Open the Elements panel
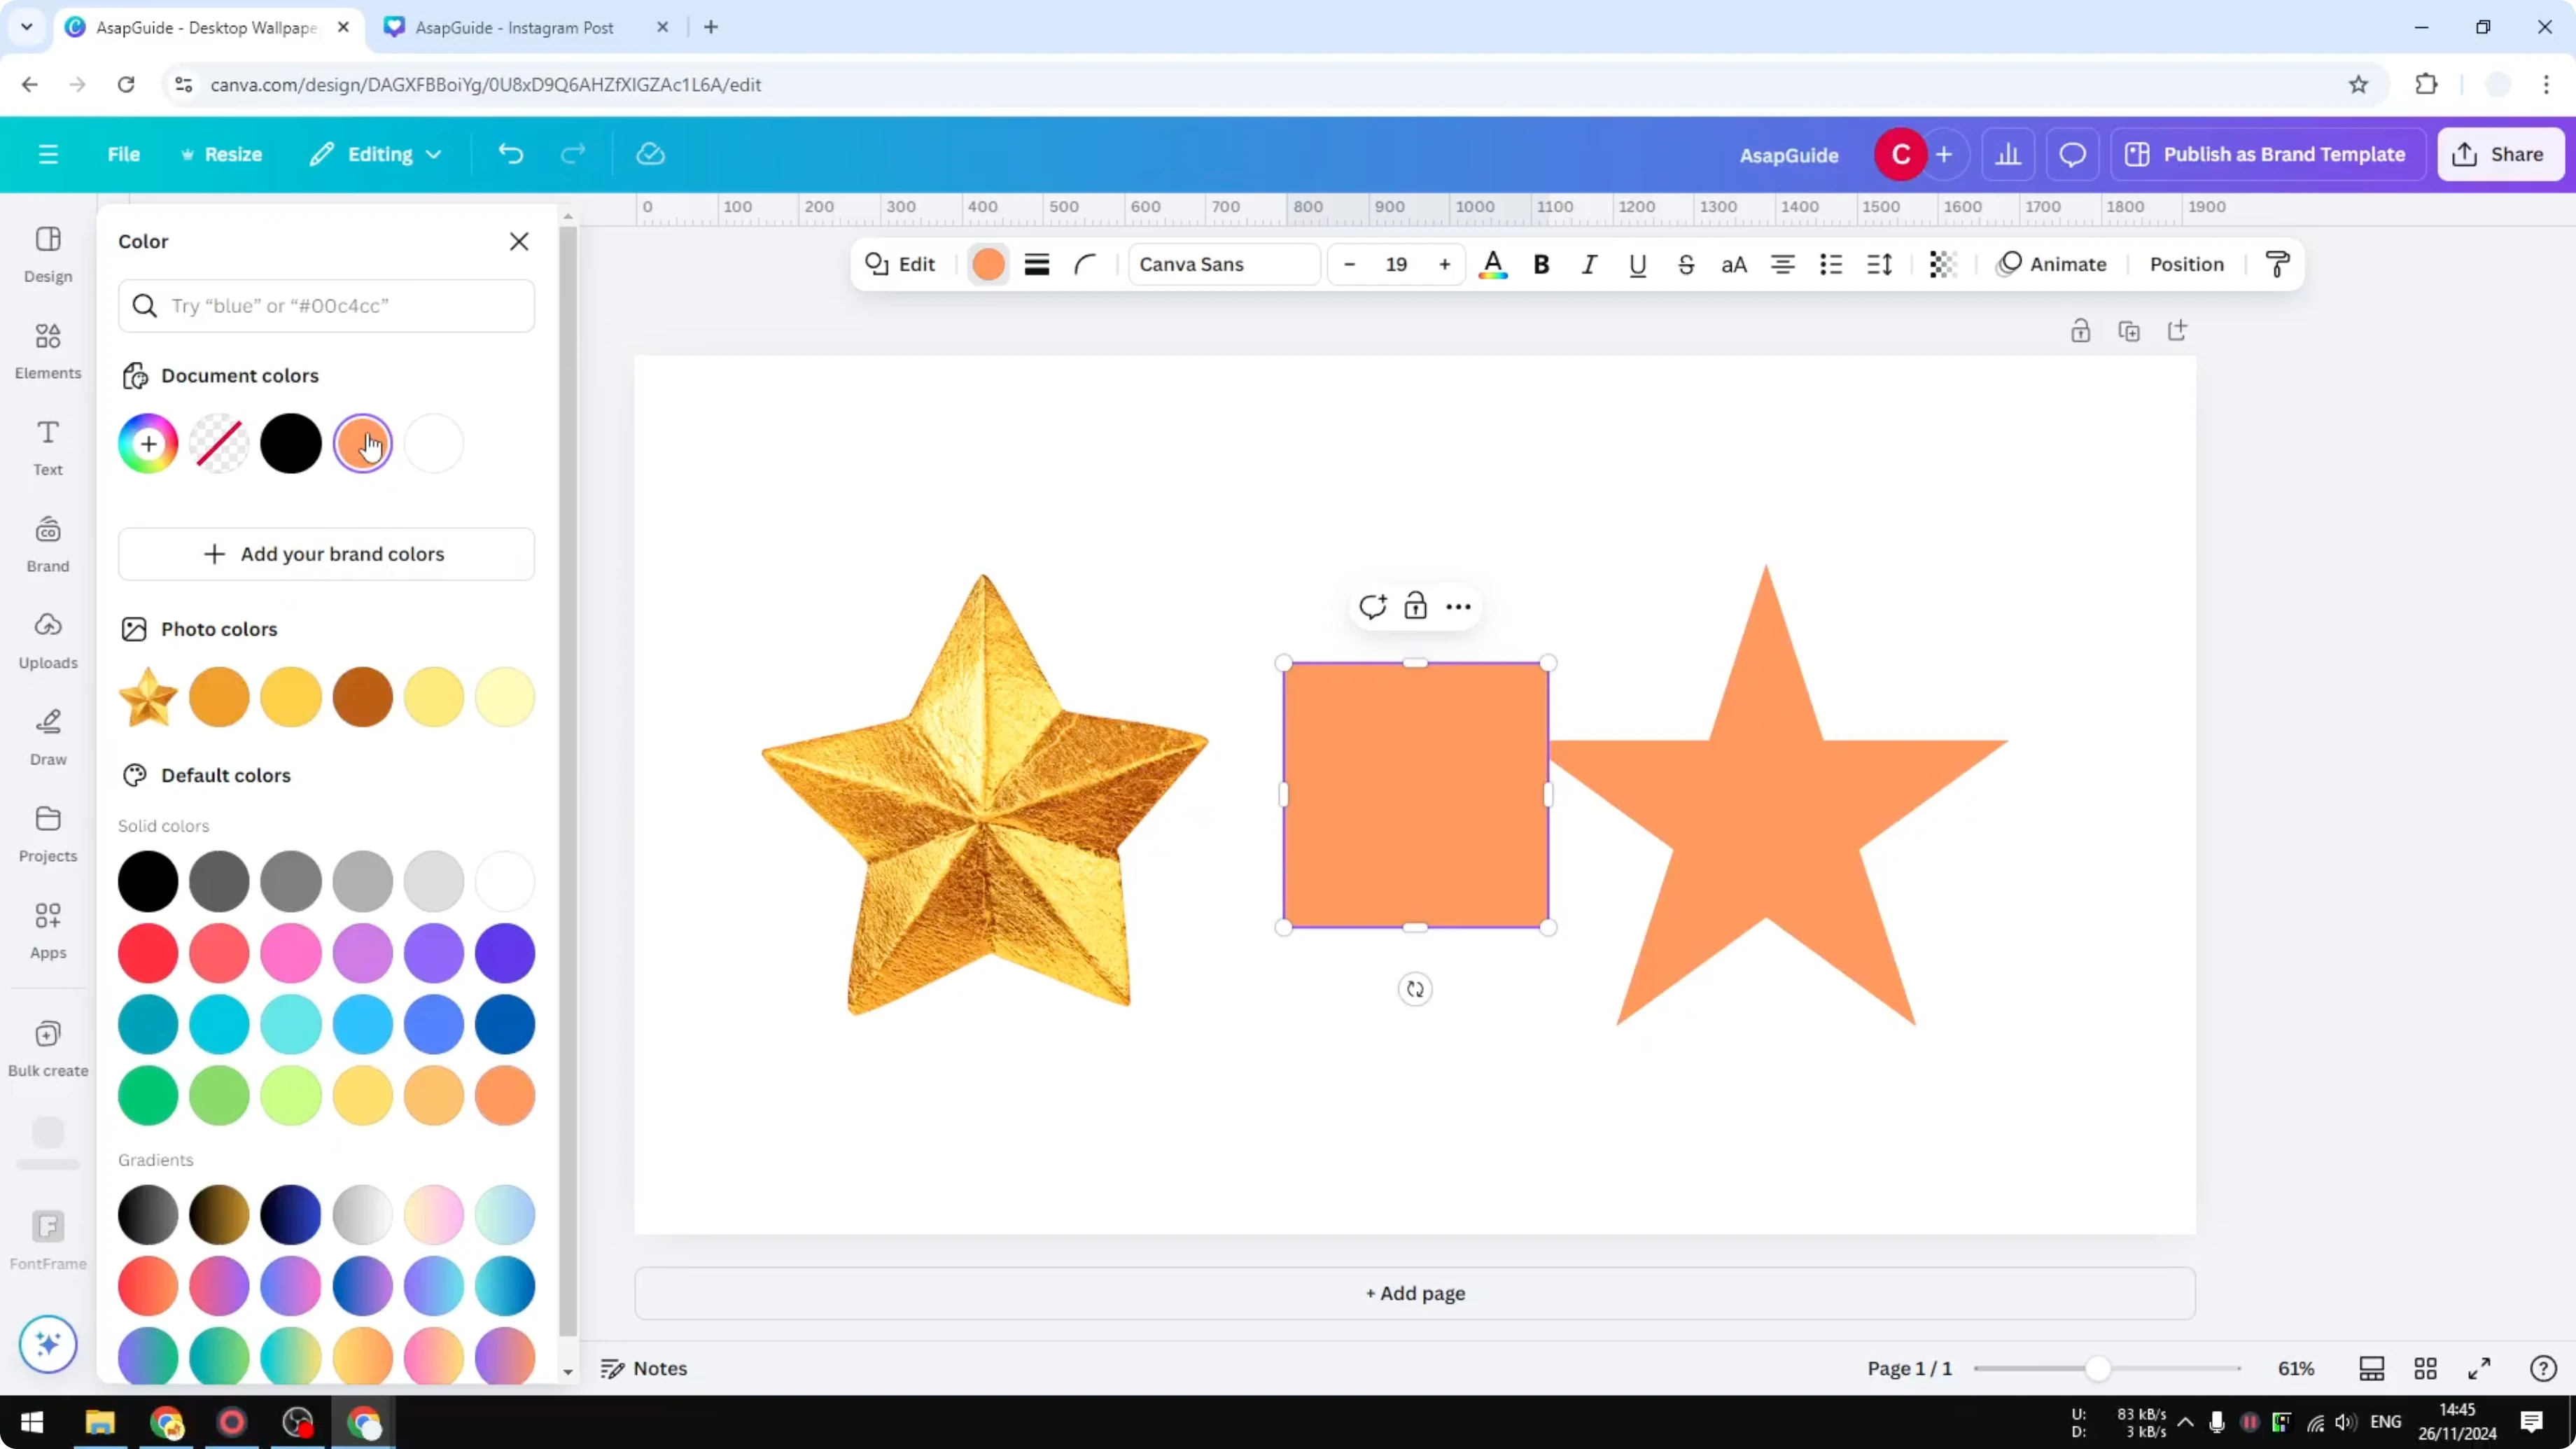 pyautogui.click(x=47, y=350)
